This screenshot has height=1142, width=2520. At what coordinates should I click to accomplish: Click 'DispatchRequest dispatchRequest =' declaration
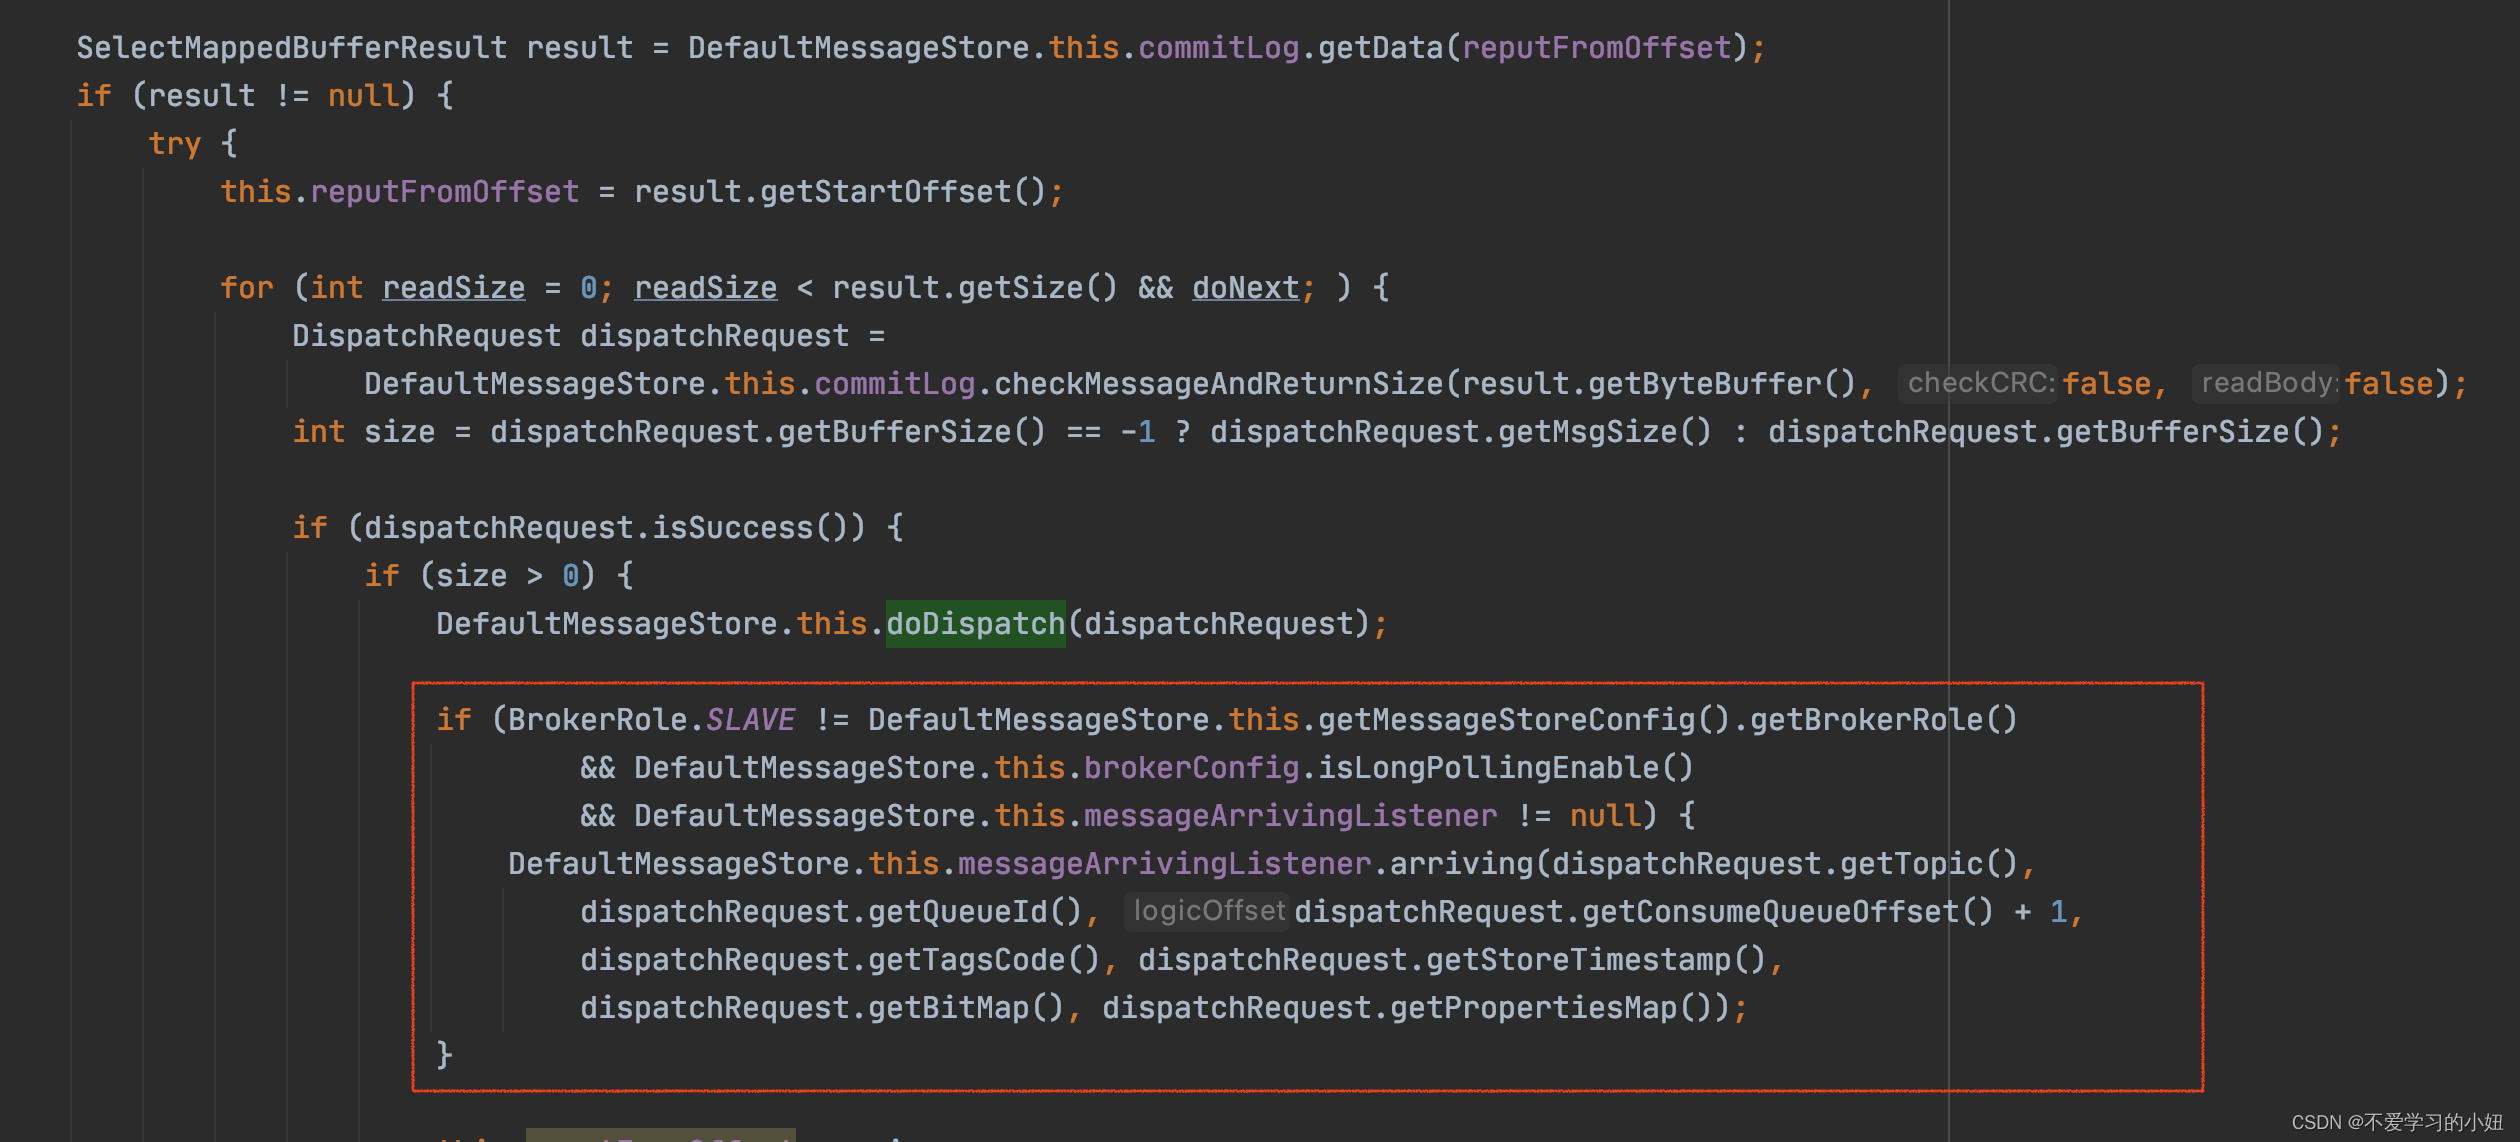click(588, 336)
